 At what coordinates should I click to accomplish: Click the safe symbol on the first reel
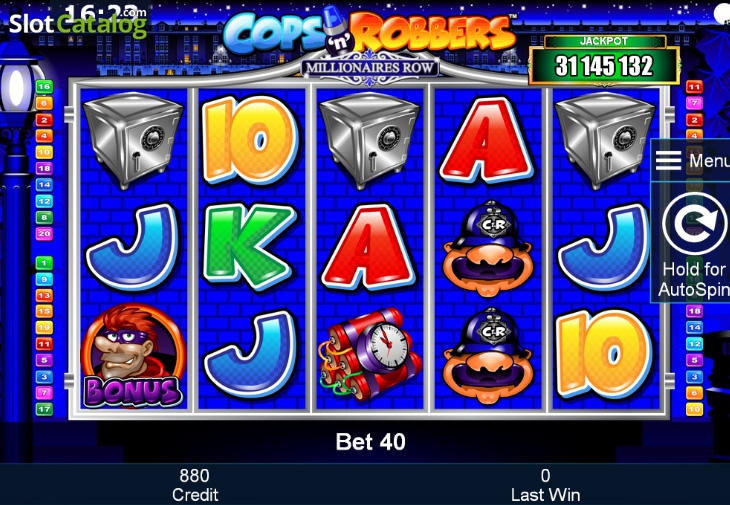(x=133, y=140)
